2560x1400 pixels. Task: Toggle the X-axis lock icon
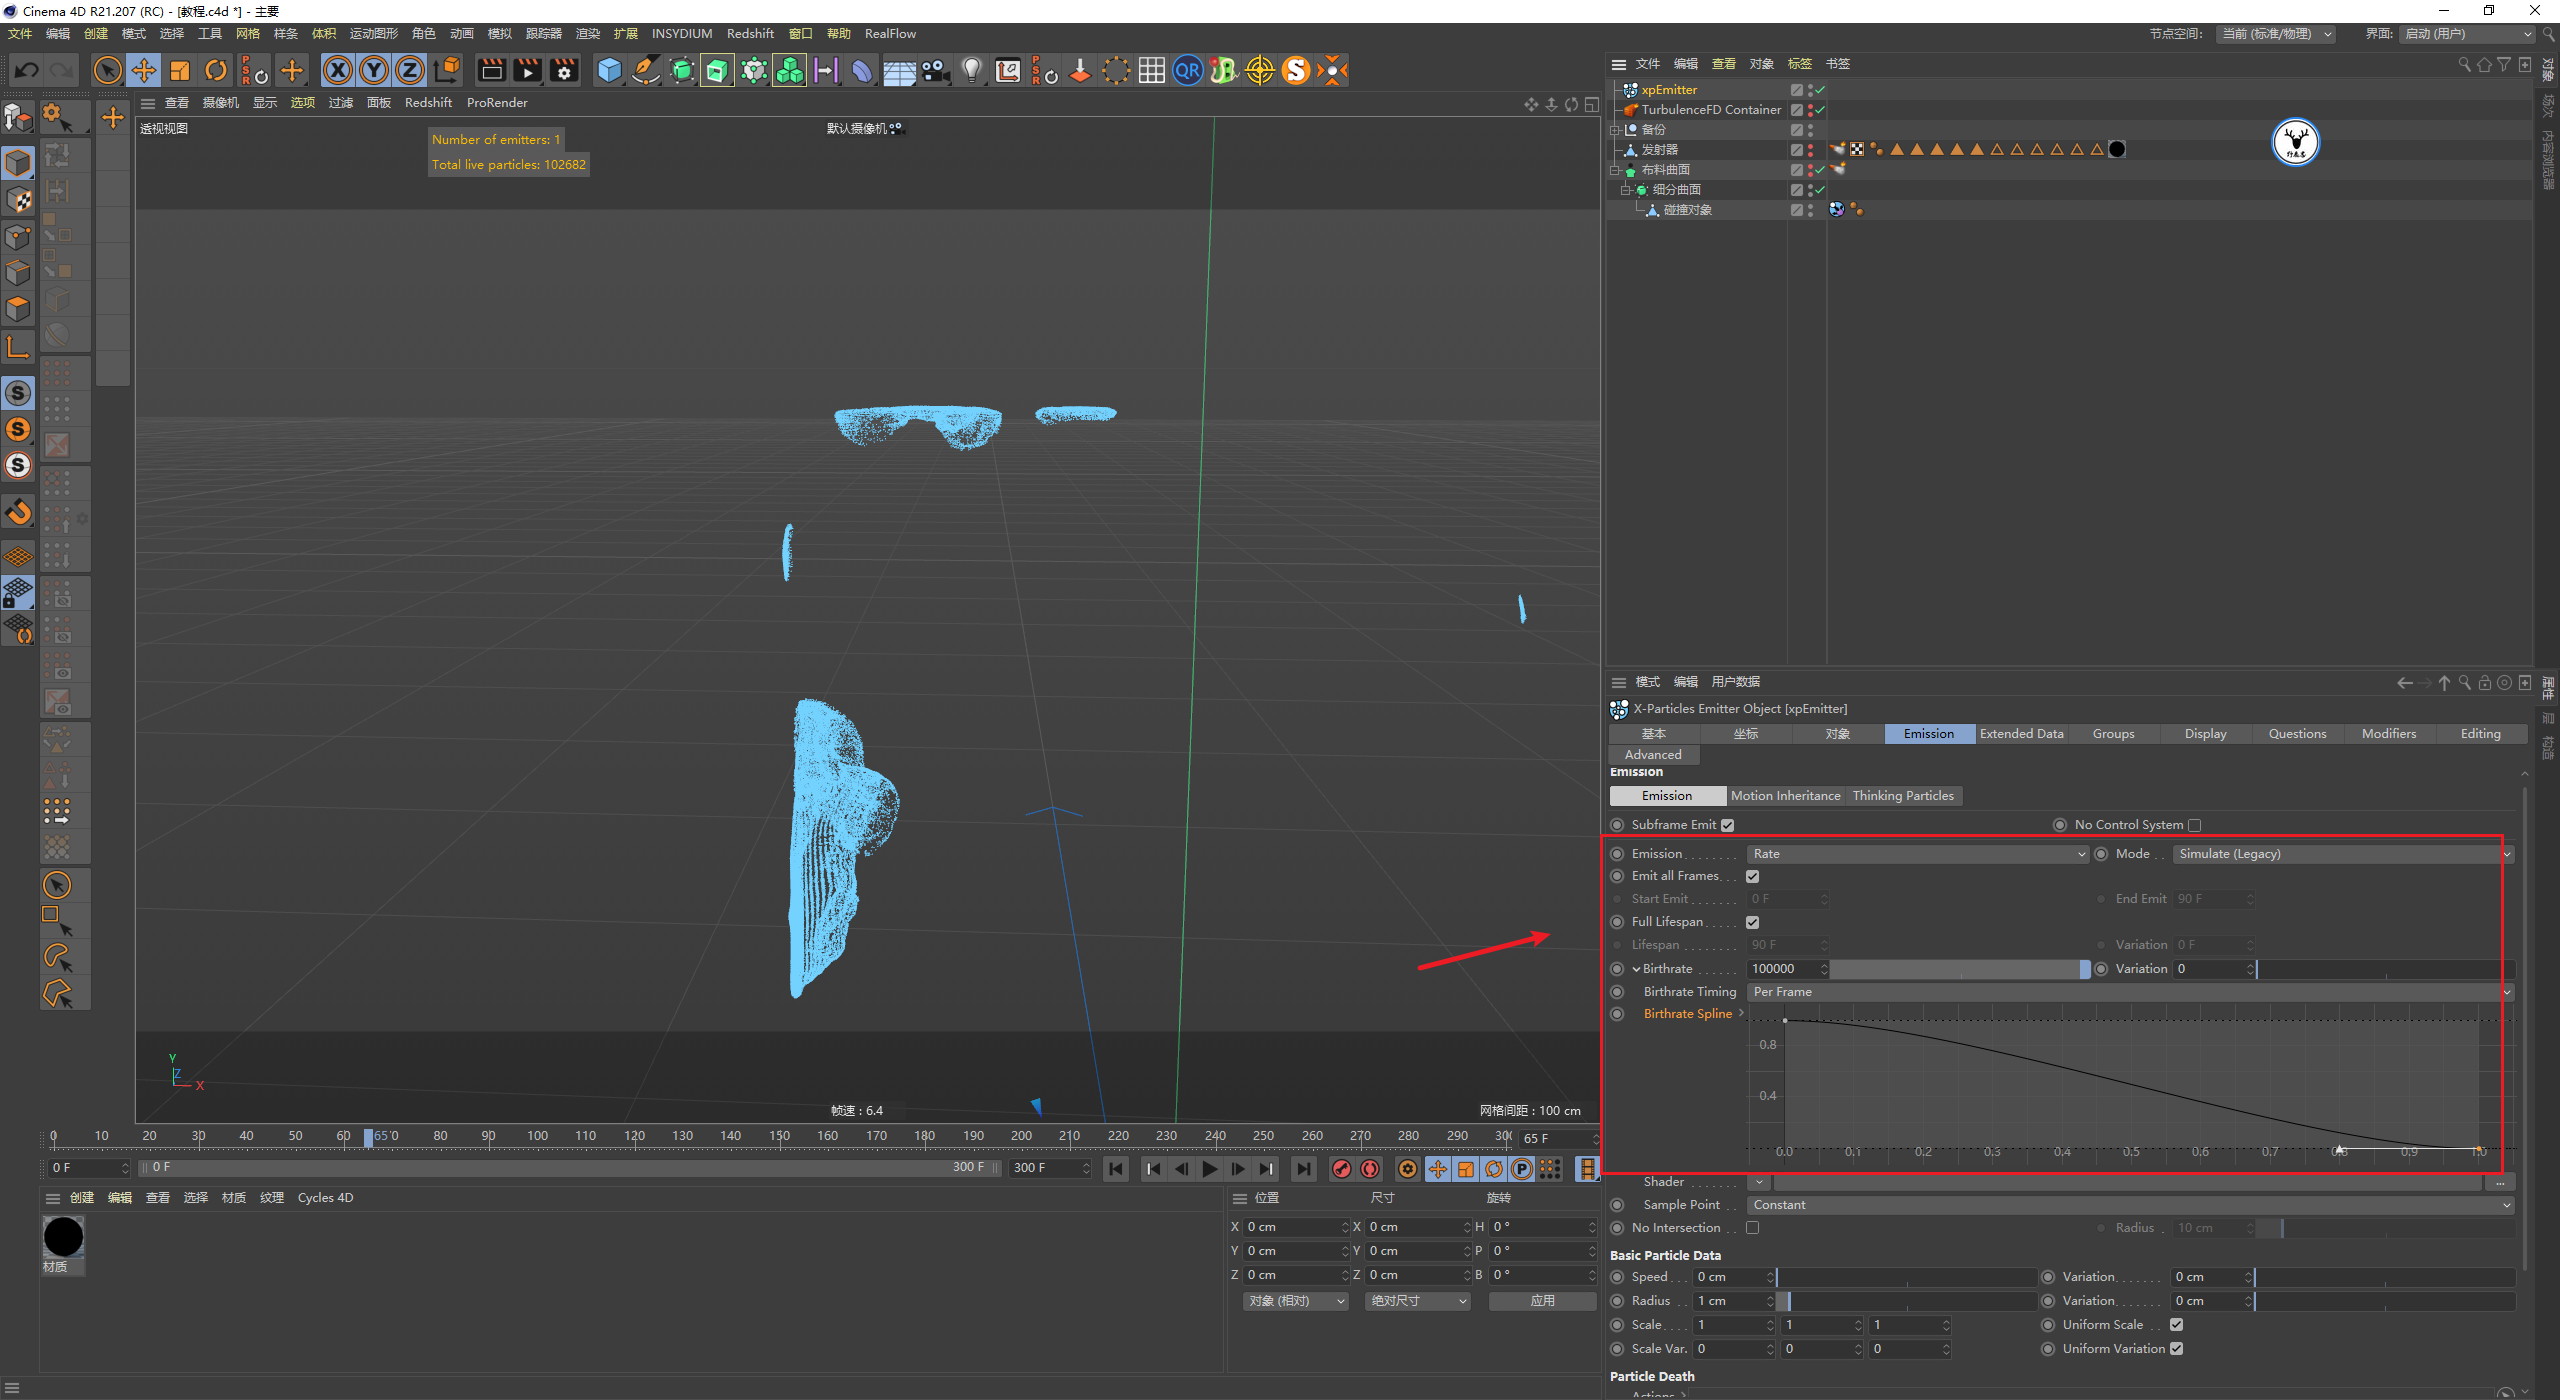coord(338,70)
